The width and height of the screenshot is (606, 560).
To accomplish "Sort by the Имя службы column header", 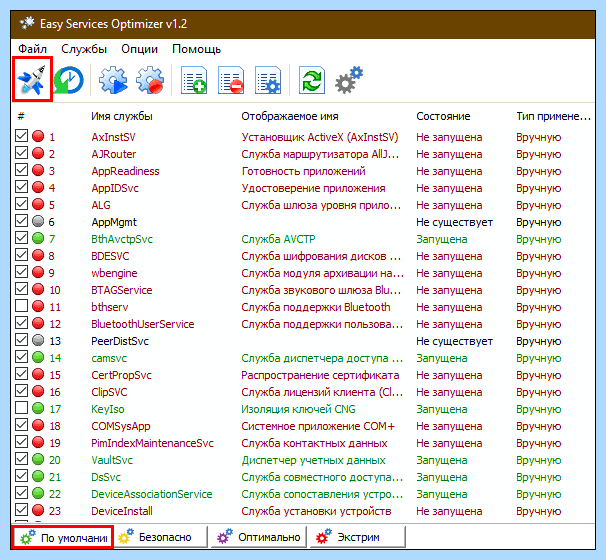I will point(122,116).
